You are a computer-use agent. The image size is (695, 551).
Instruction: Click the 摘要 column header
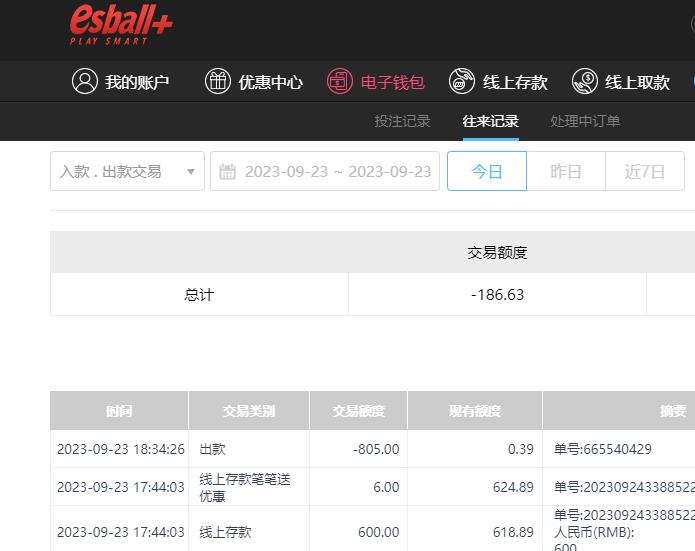(673, 411)
